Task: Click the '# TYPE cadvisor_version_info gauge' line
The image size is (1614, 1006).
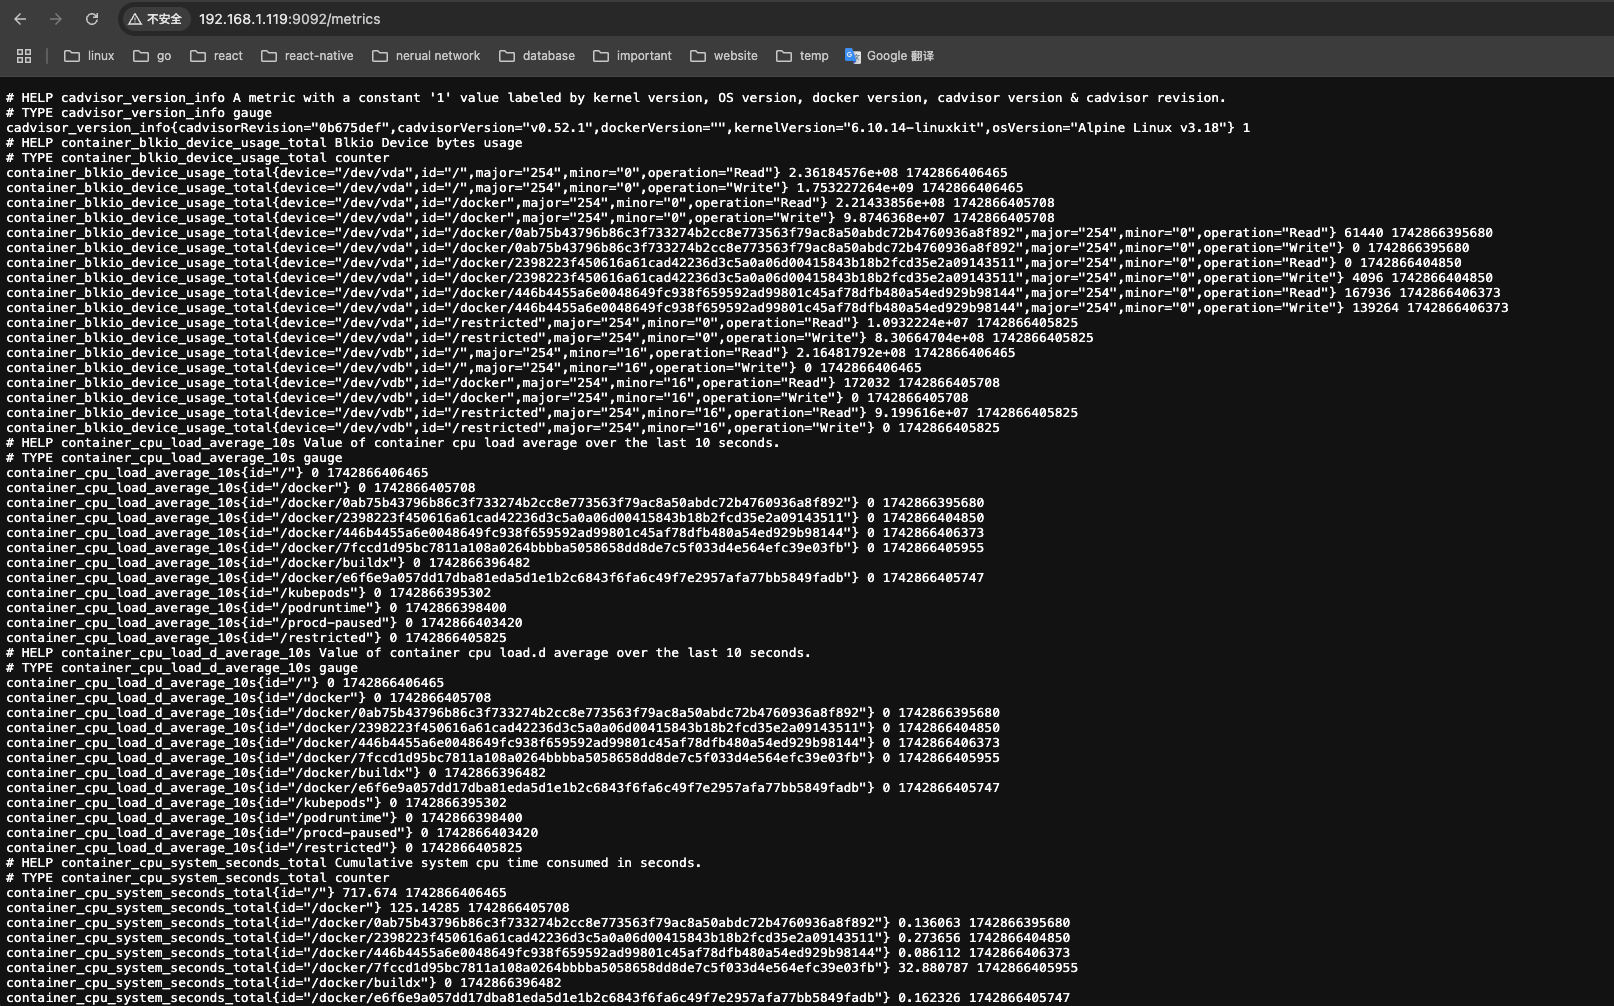Action: pyautogui.click(x=139, y=113)
